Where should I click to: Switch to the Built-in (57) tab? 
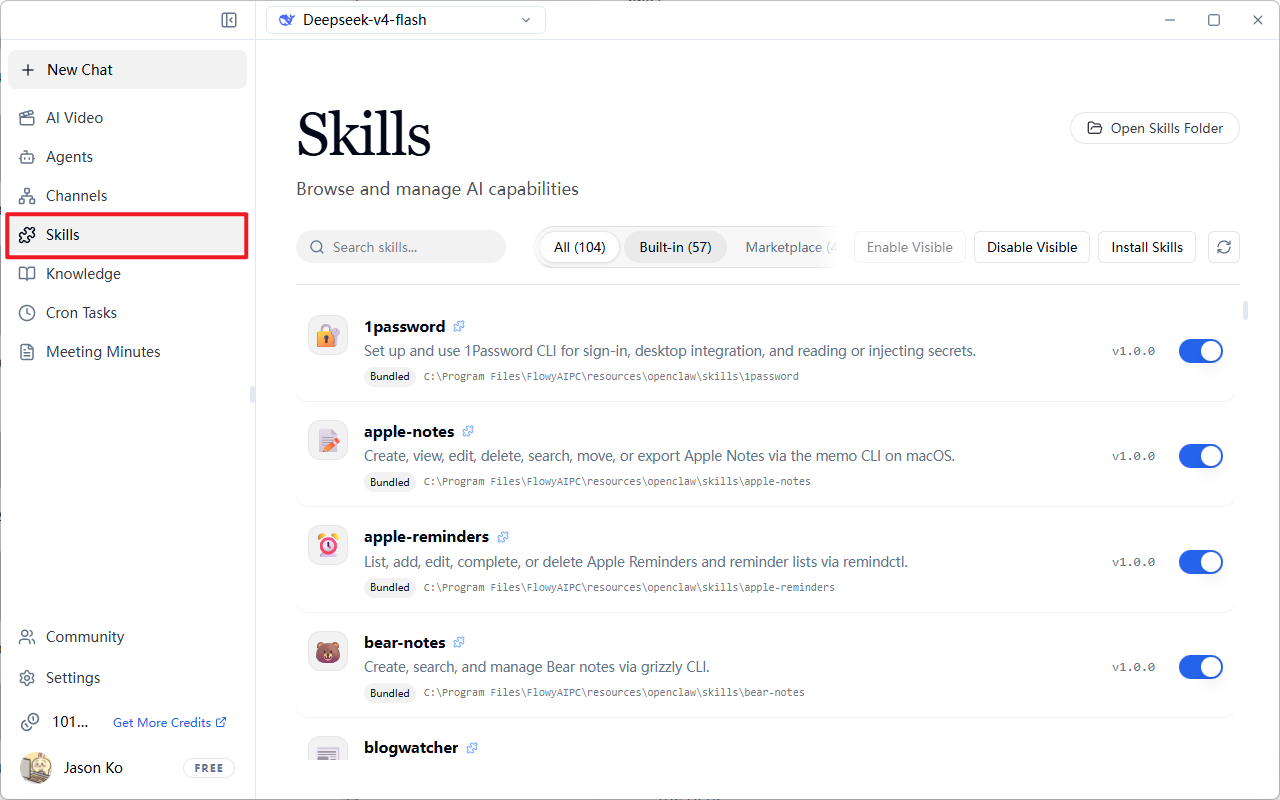[676, 247]
